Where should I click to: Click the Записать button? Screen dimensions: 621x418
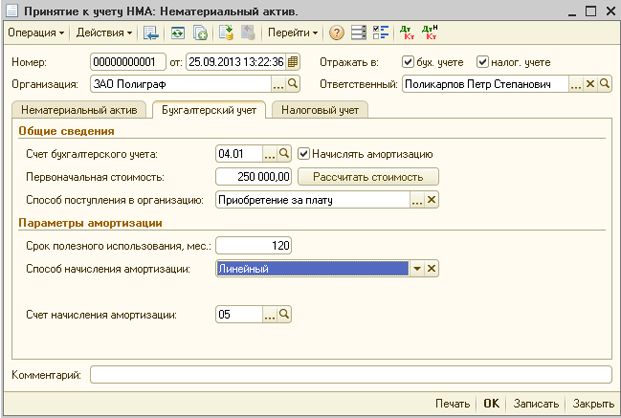coord(536,403)
